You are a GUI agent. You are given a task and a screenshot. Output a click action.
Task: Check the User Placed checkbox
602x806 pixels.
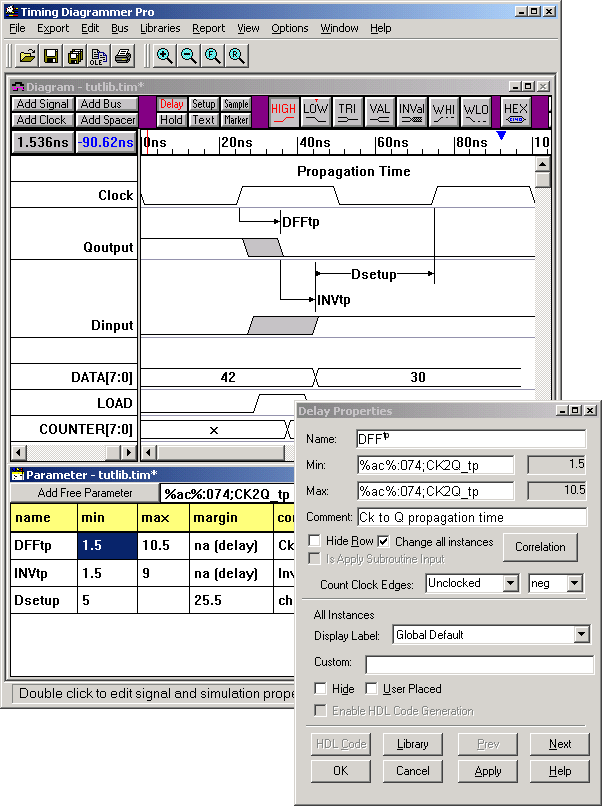(x=371, y=688)
